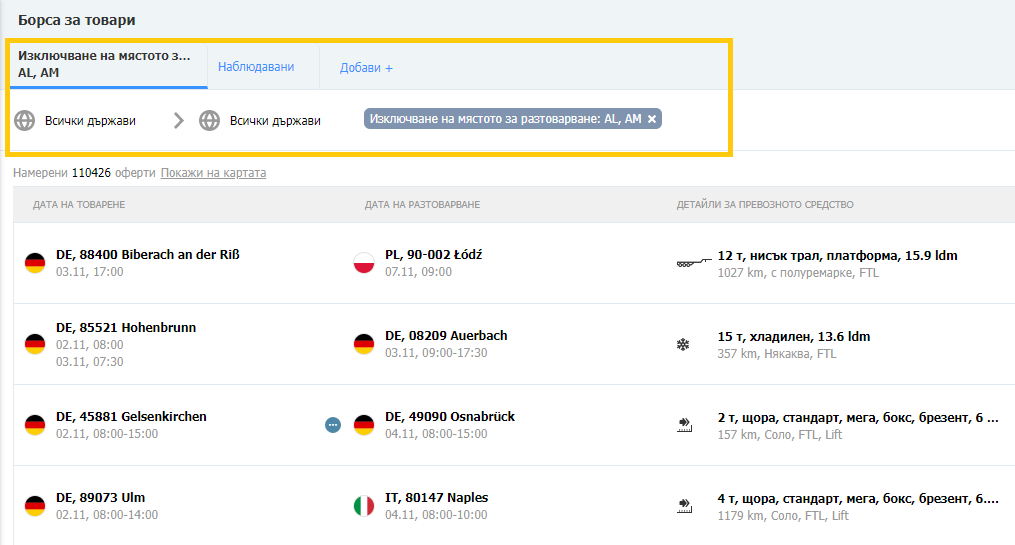Click the Italian flag beside Naples

[x=364, y=506]
